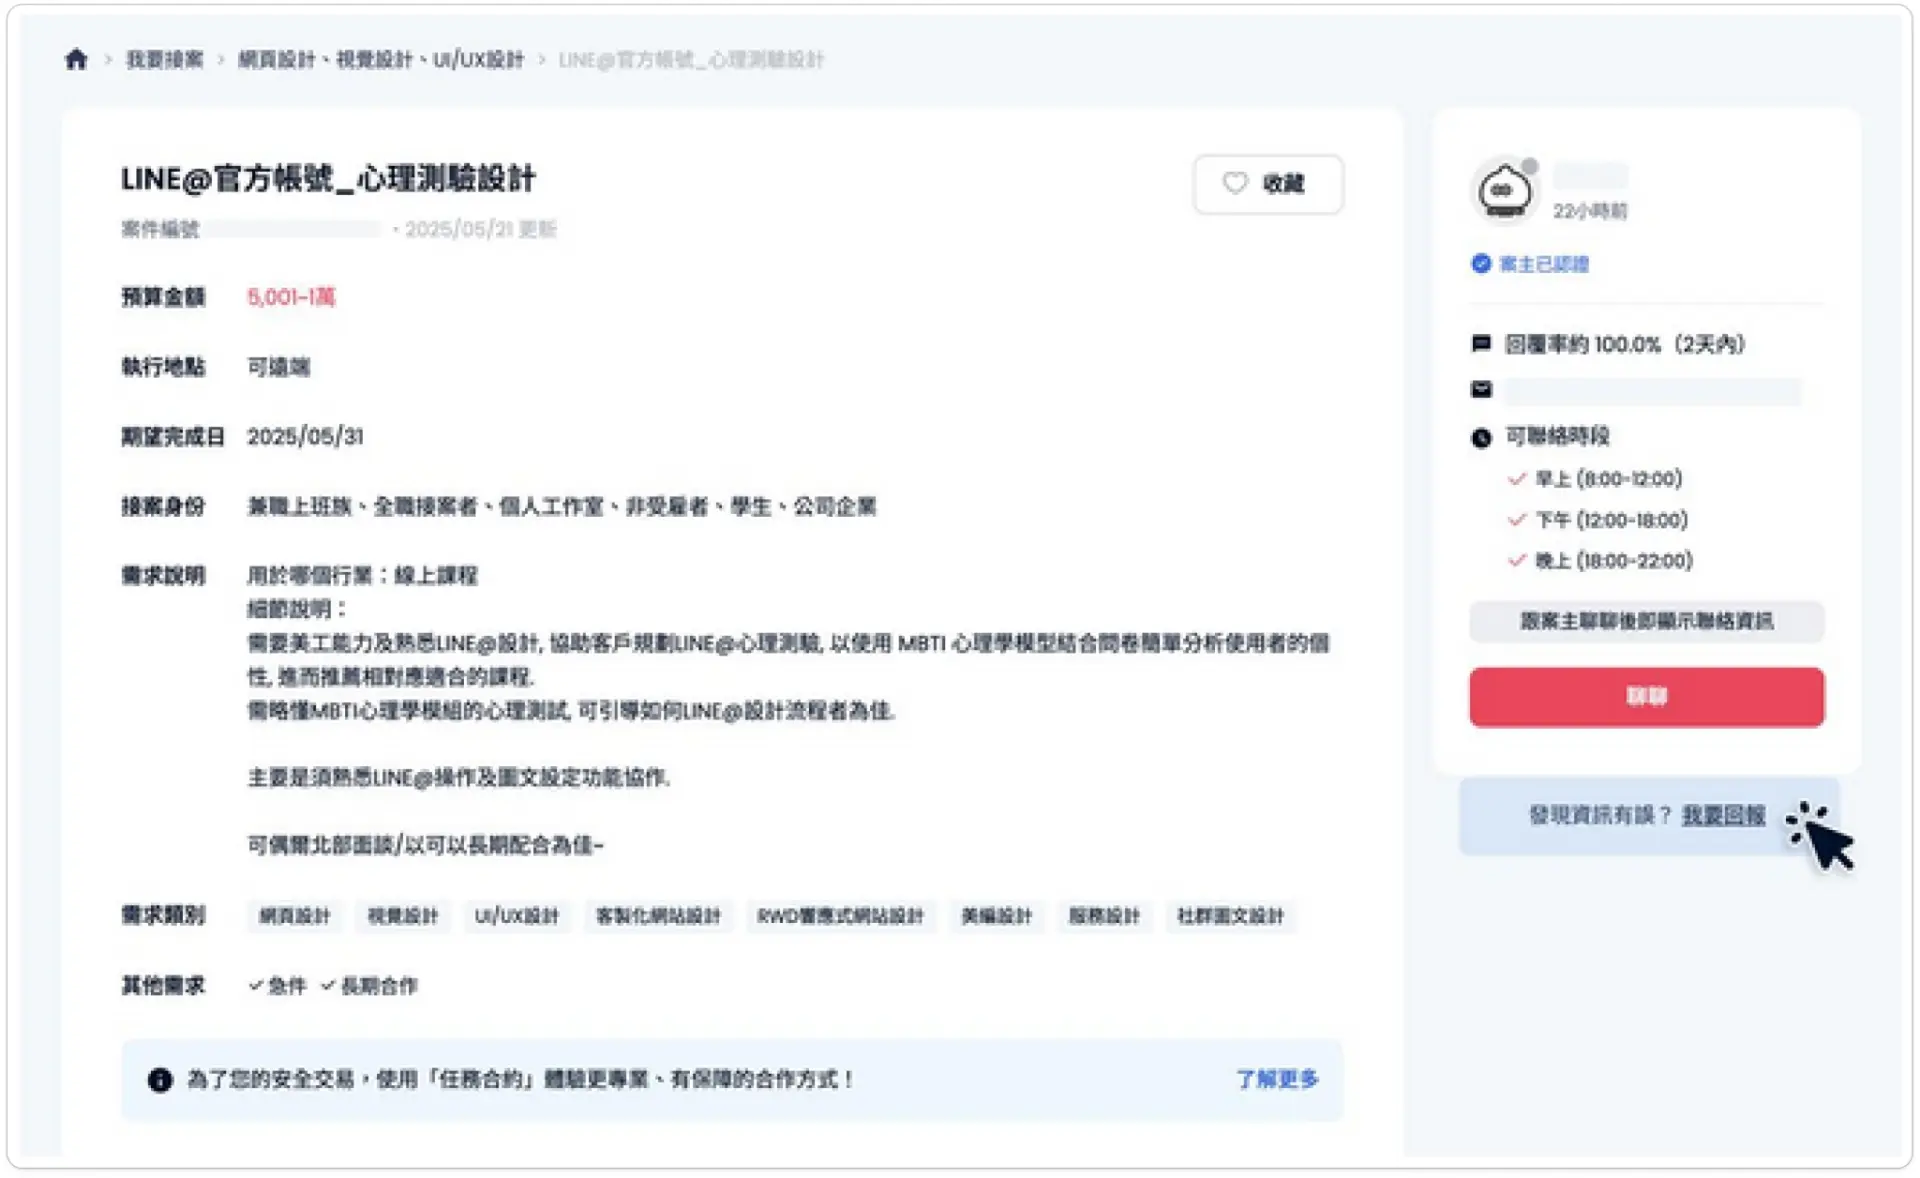
Task: Click the reply rate chat icon
Action: click(1481, 344)
